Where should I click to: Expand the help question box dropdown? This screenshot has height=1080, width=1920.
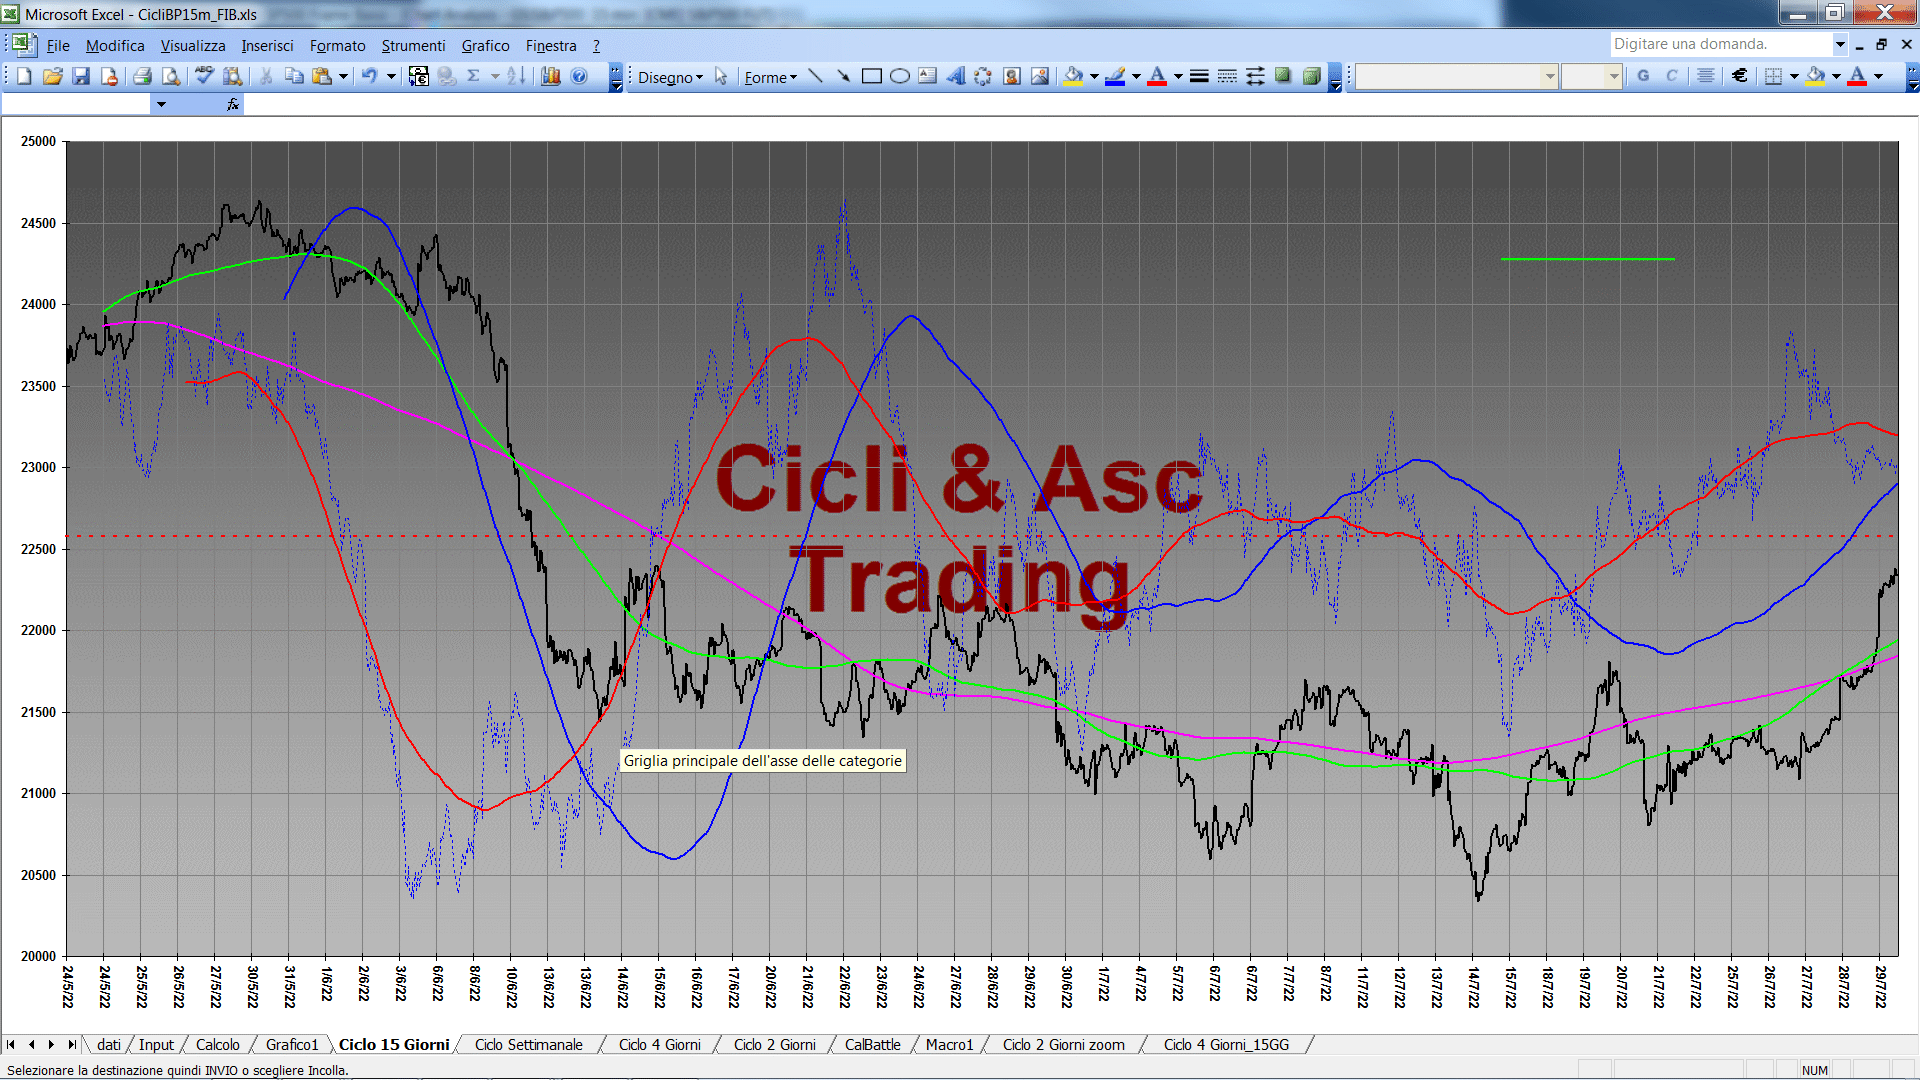(1840, 44)
